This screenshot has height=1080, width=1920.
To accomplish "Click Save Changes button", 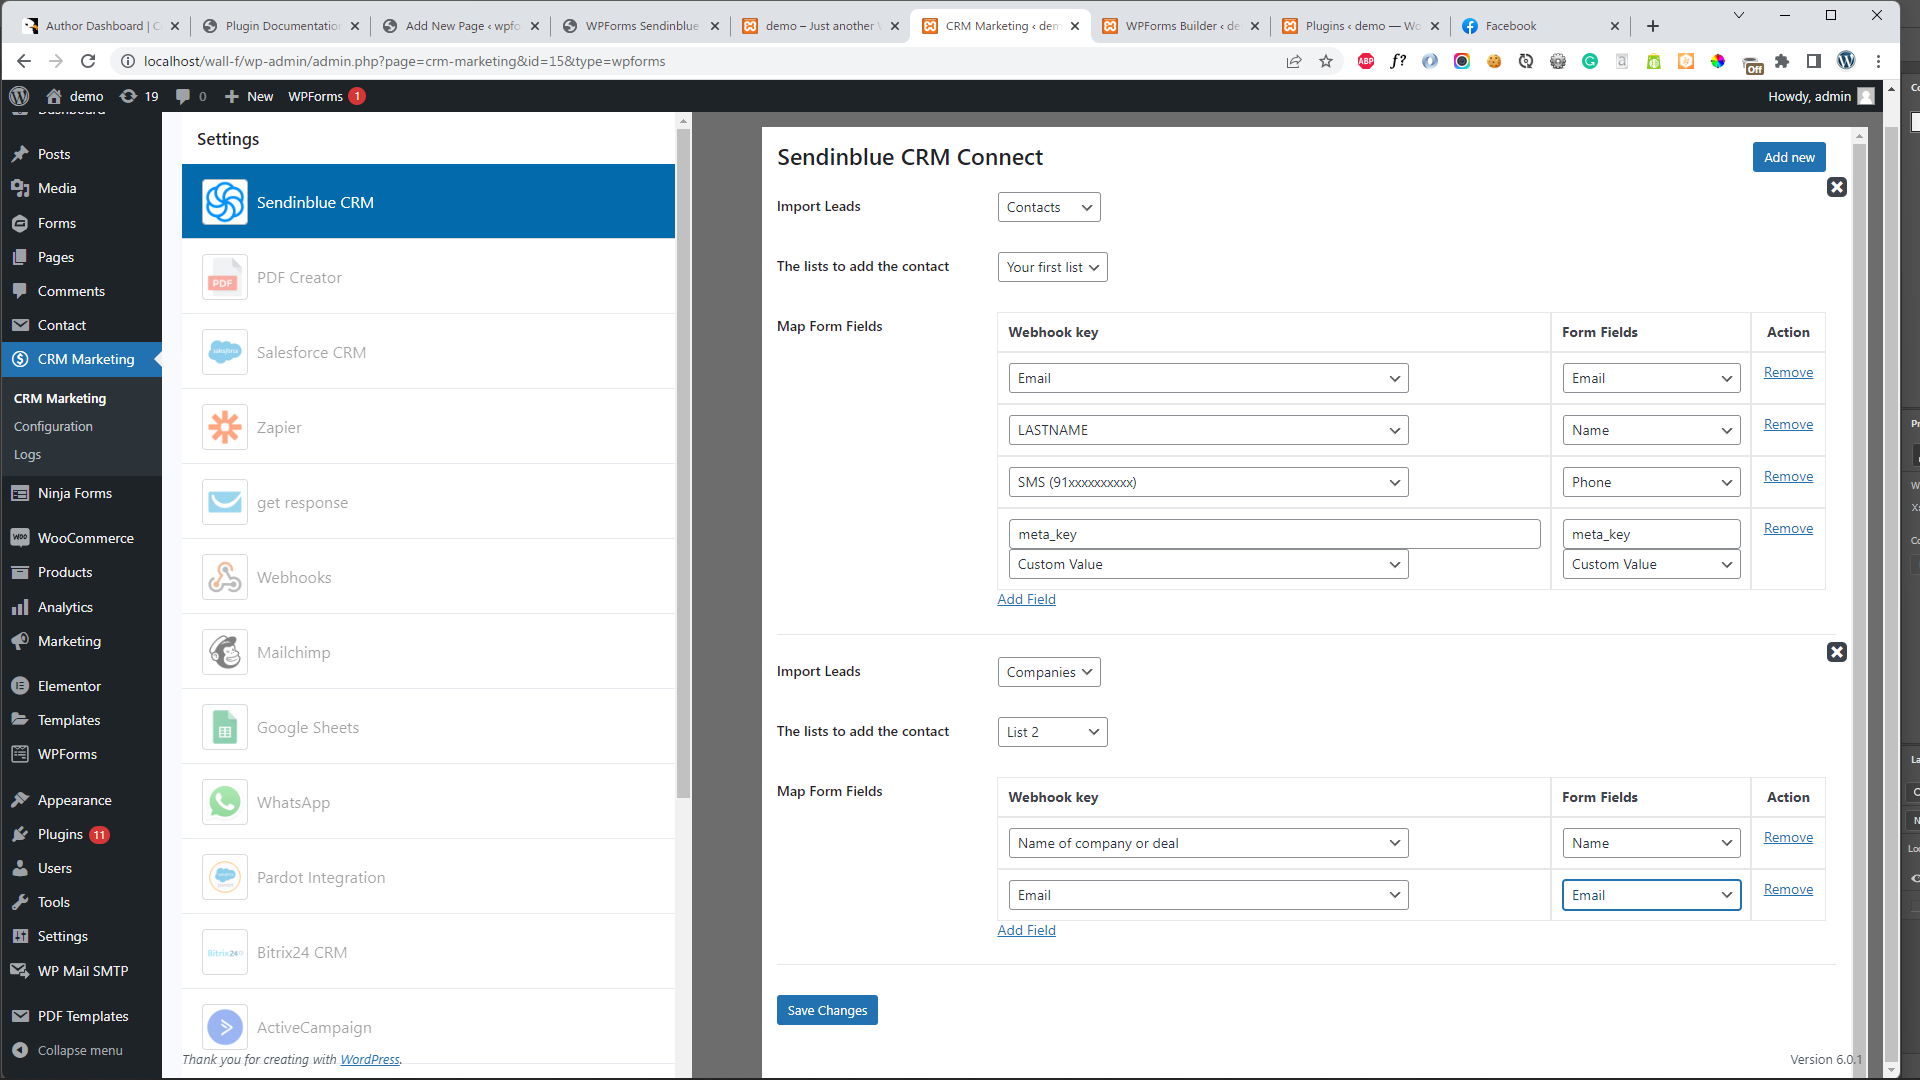I will (x=827, y=1010).
